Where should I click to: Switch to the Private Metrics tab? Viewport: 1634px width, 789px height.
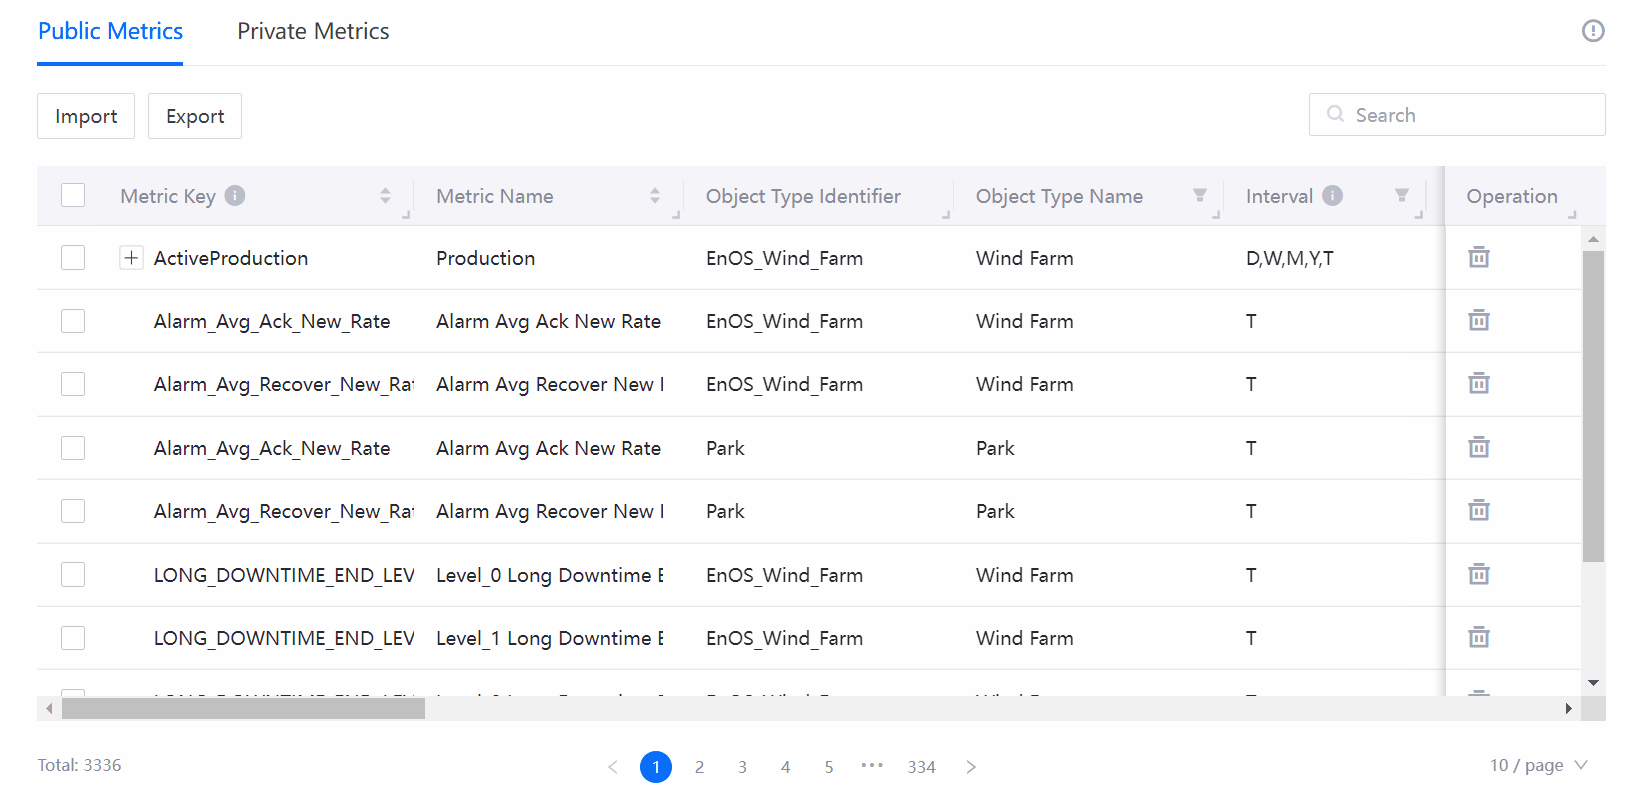coord(313,32)
